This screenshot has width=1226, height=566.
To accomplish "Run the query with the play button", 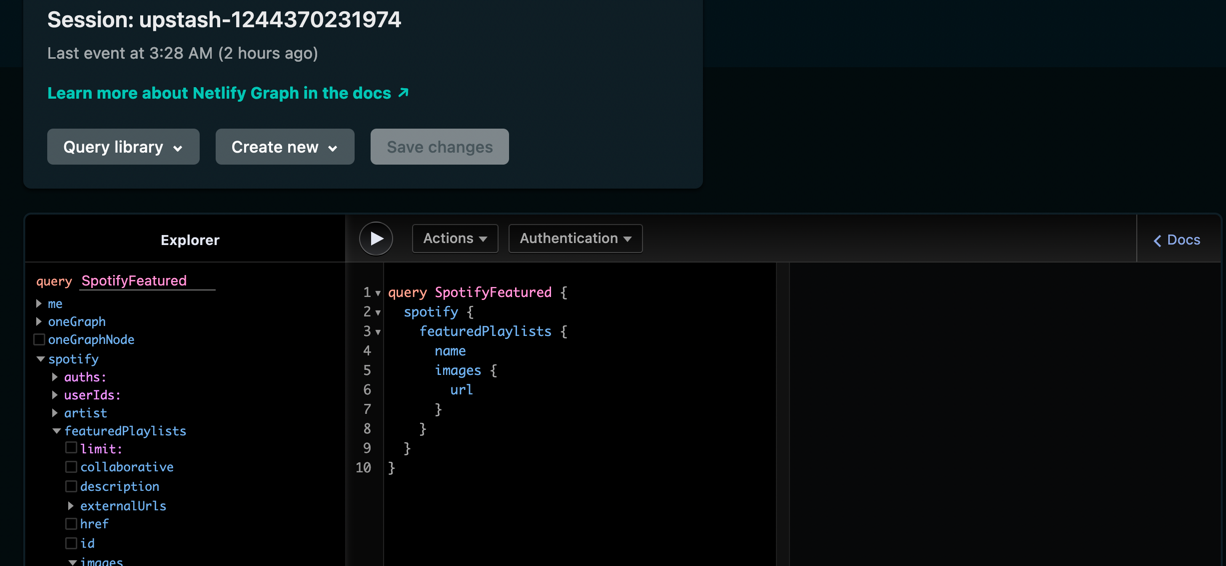I will coord(376,239).
